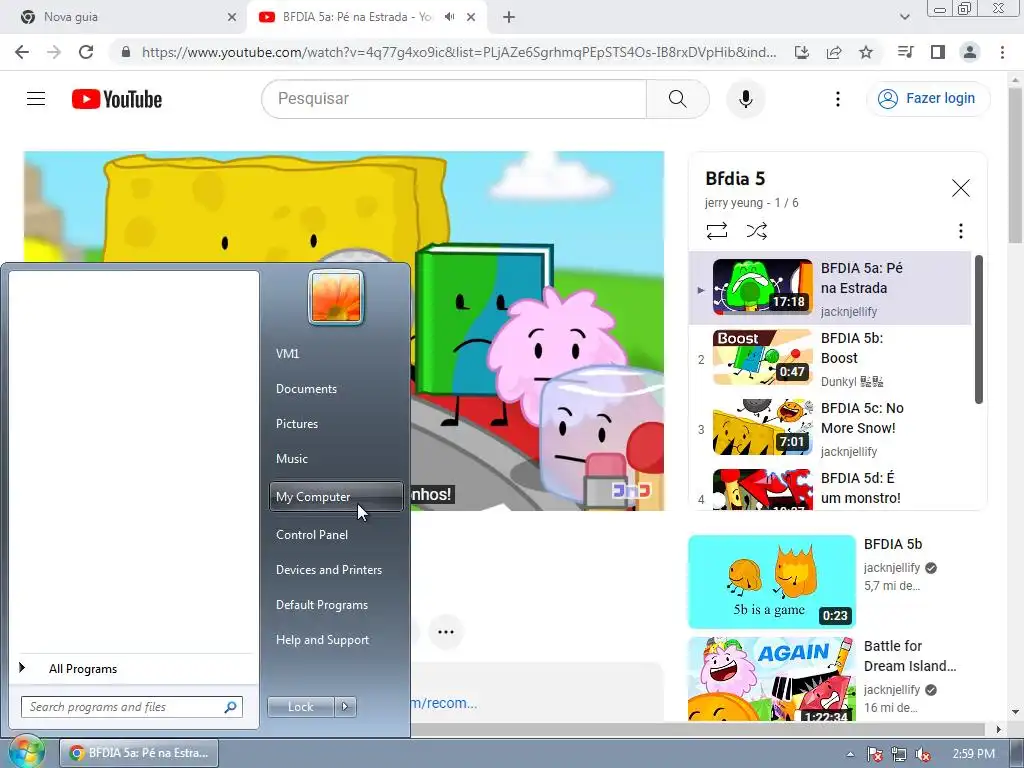Click the Fazer login button

click(928, 99)
